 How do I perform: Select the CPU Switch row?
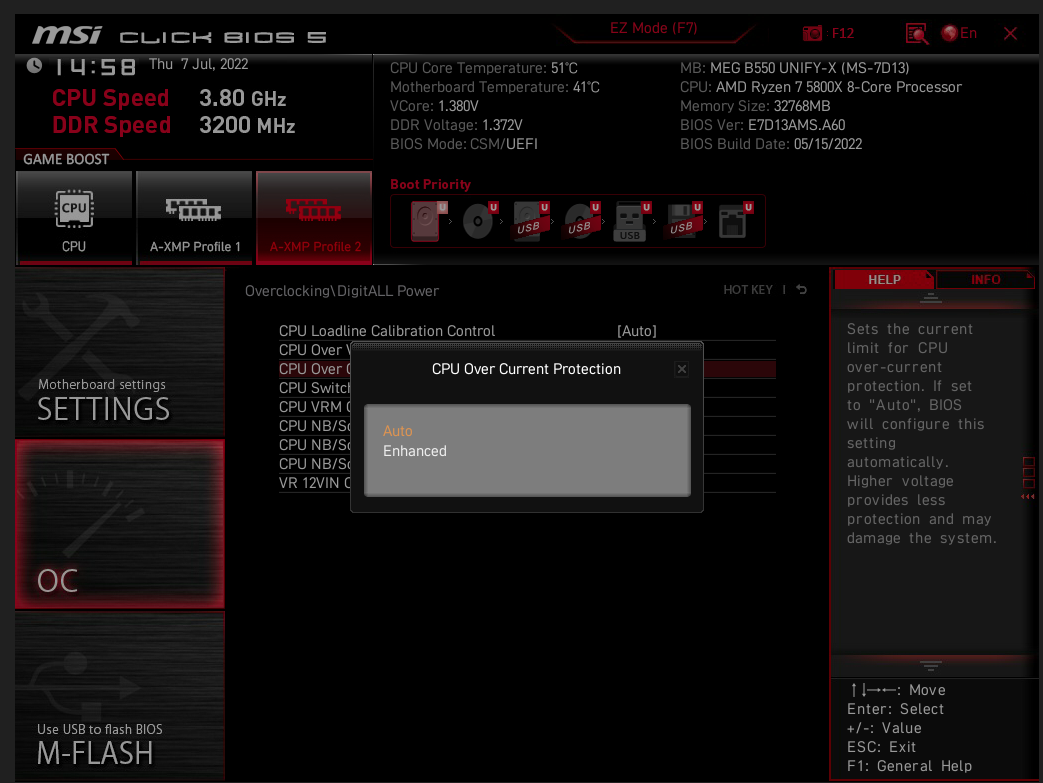point(314,388)
